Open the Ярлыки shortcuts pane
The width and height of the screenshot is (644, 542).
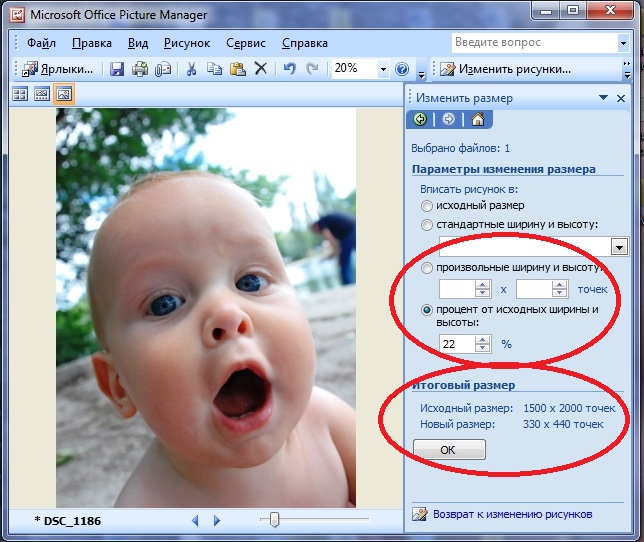click(58, 69)
